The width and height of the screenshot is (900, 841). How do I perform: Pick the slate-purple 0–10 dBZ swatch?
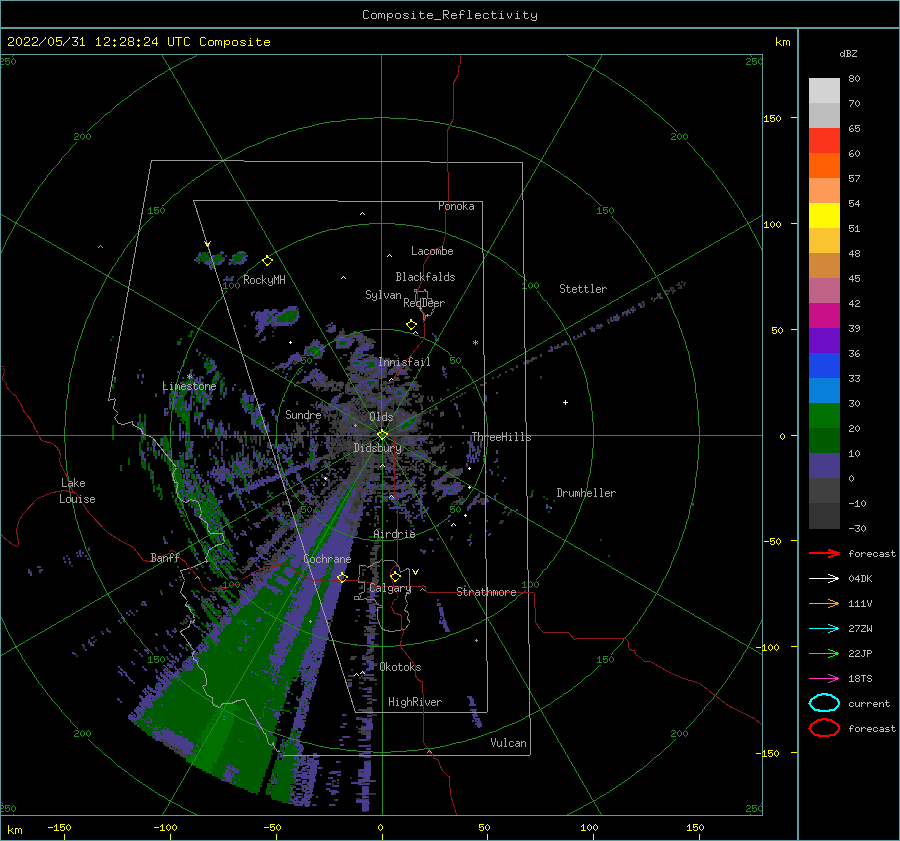click(x=824, y=466)
